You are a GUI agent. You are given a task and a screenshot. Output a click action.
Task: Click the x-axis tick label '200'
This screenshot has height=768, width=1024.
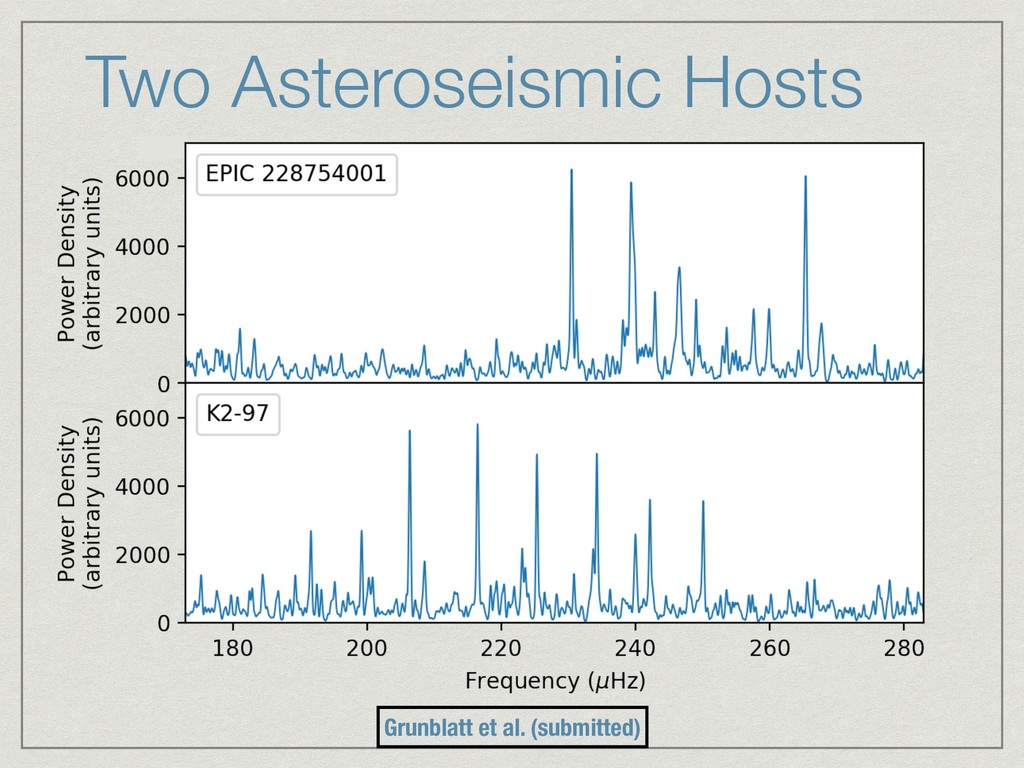point(366,648)
